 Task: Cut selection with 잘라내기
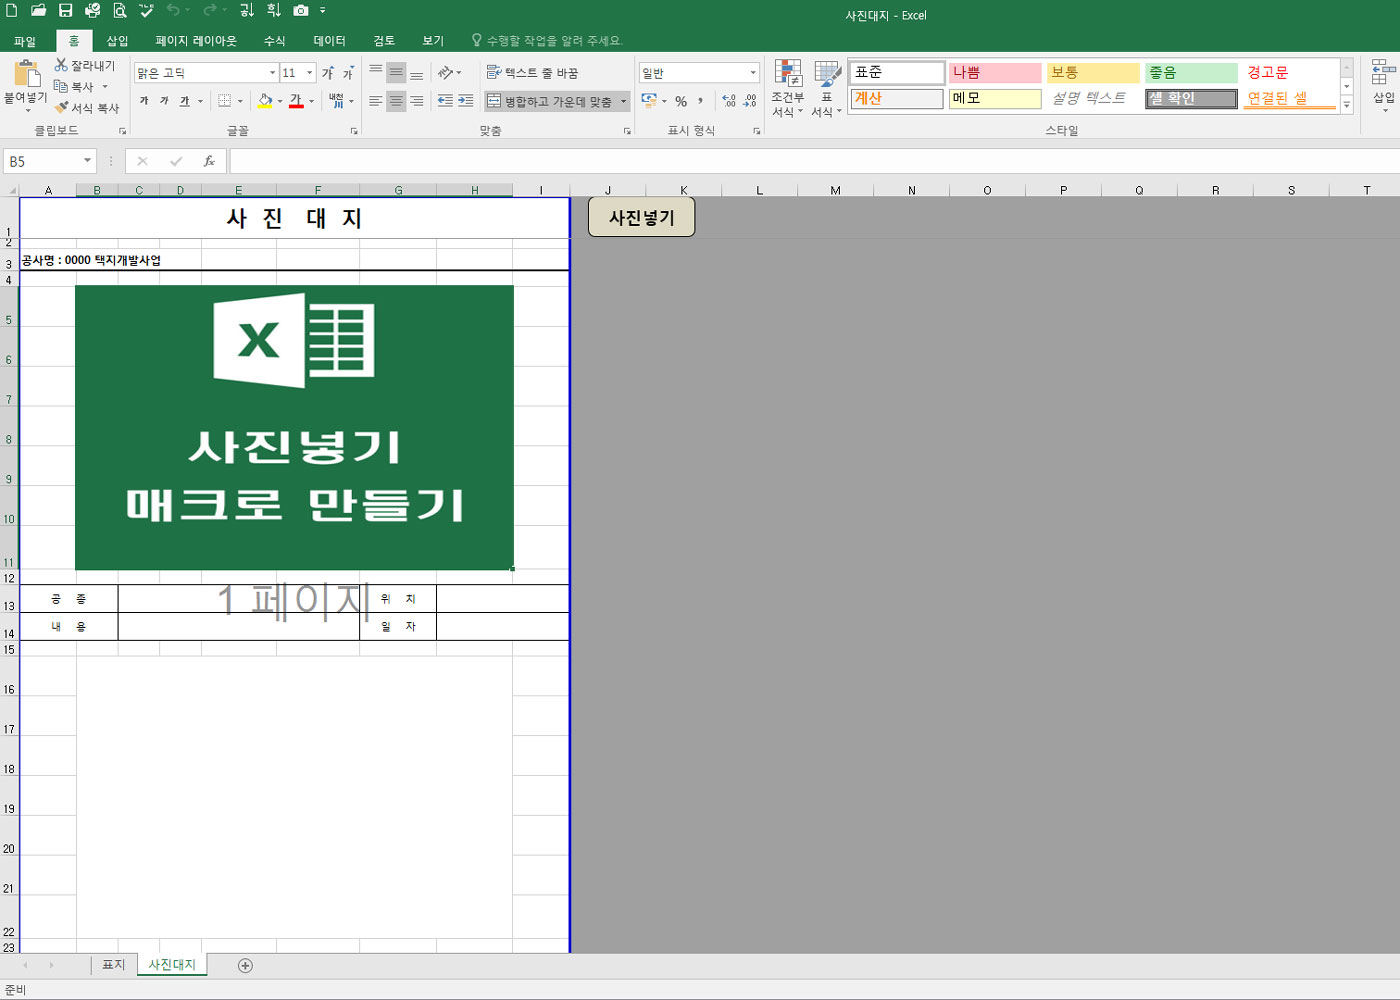(85, 65)
